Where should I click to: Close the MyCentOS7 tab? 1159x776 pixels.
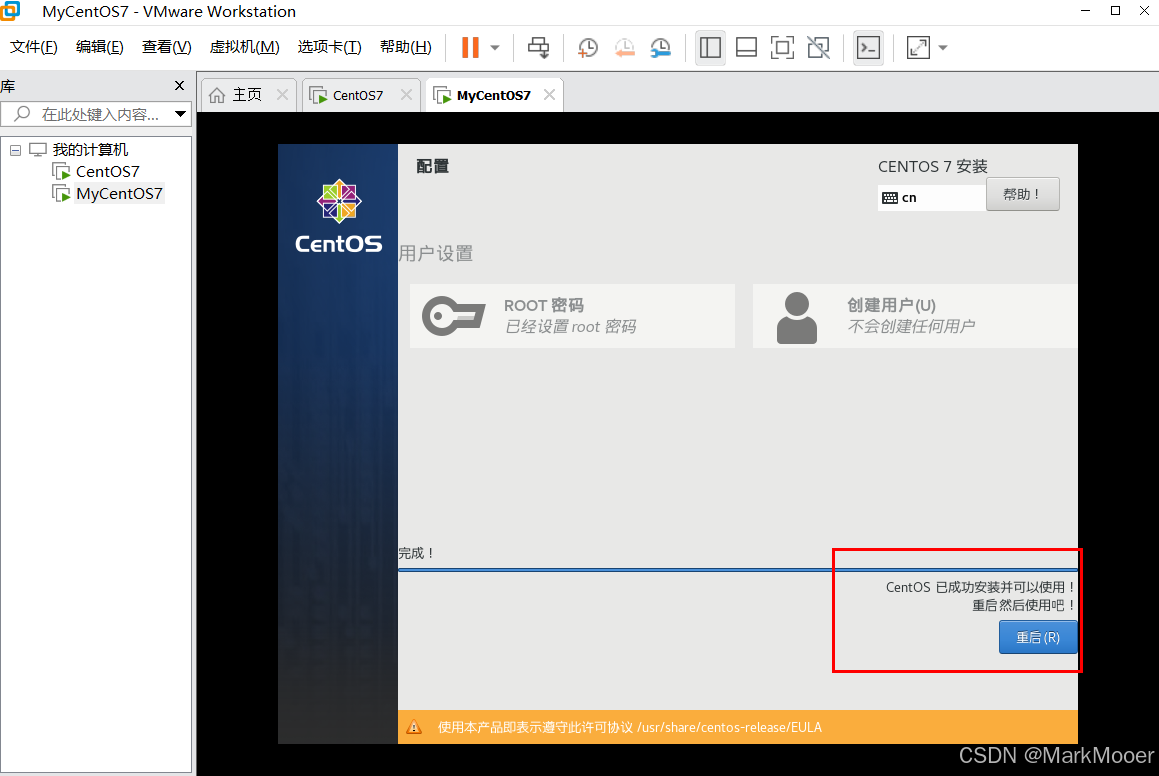point(549,95)
